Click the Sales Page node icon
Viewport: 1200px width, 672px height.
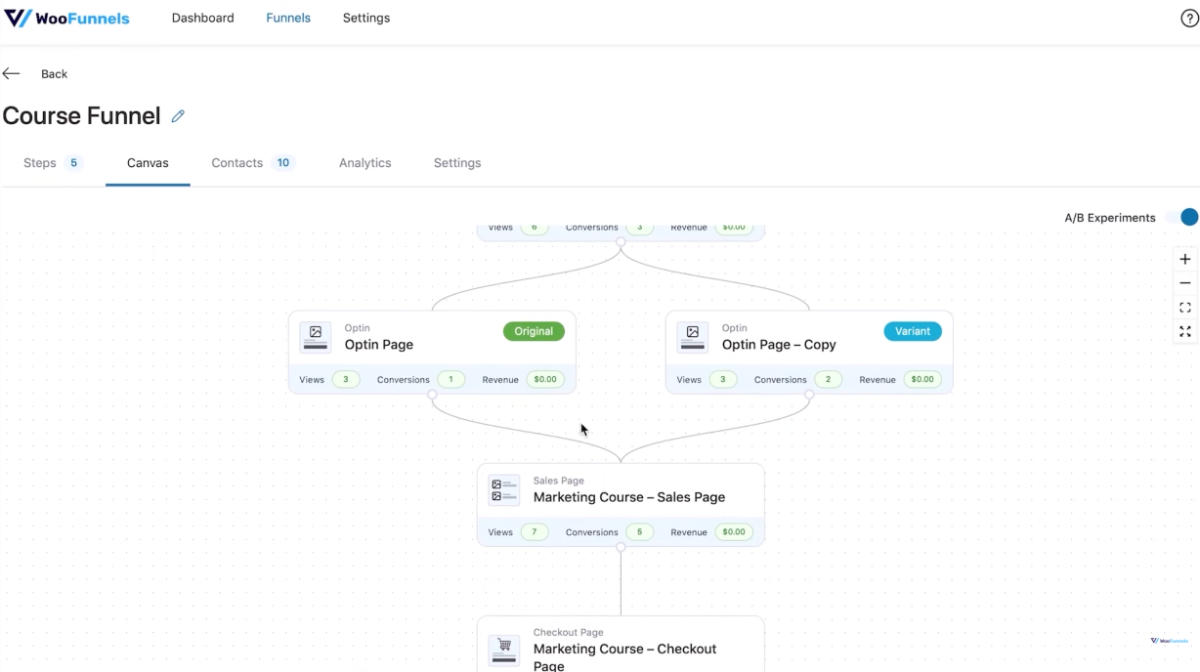tap(504, 490)
